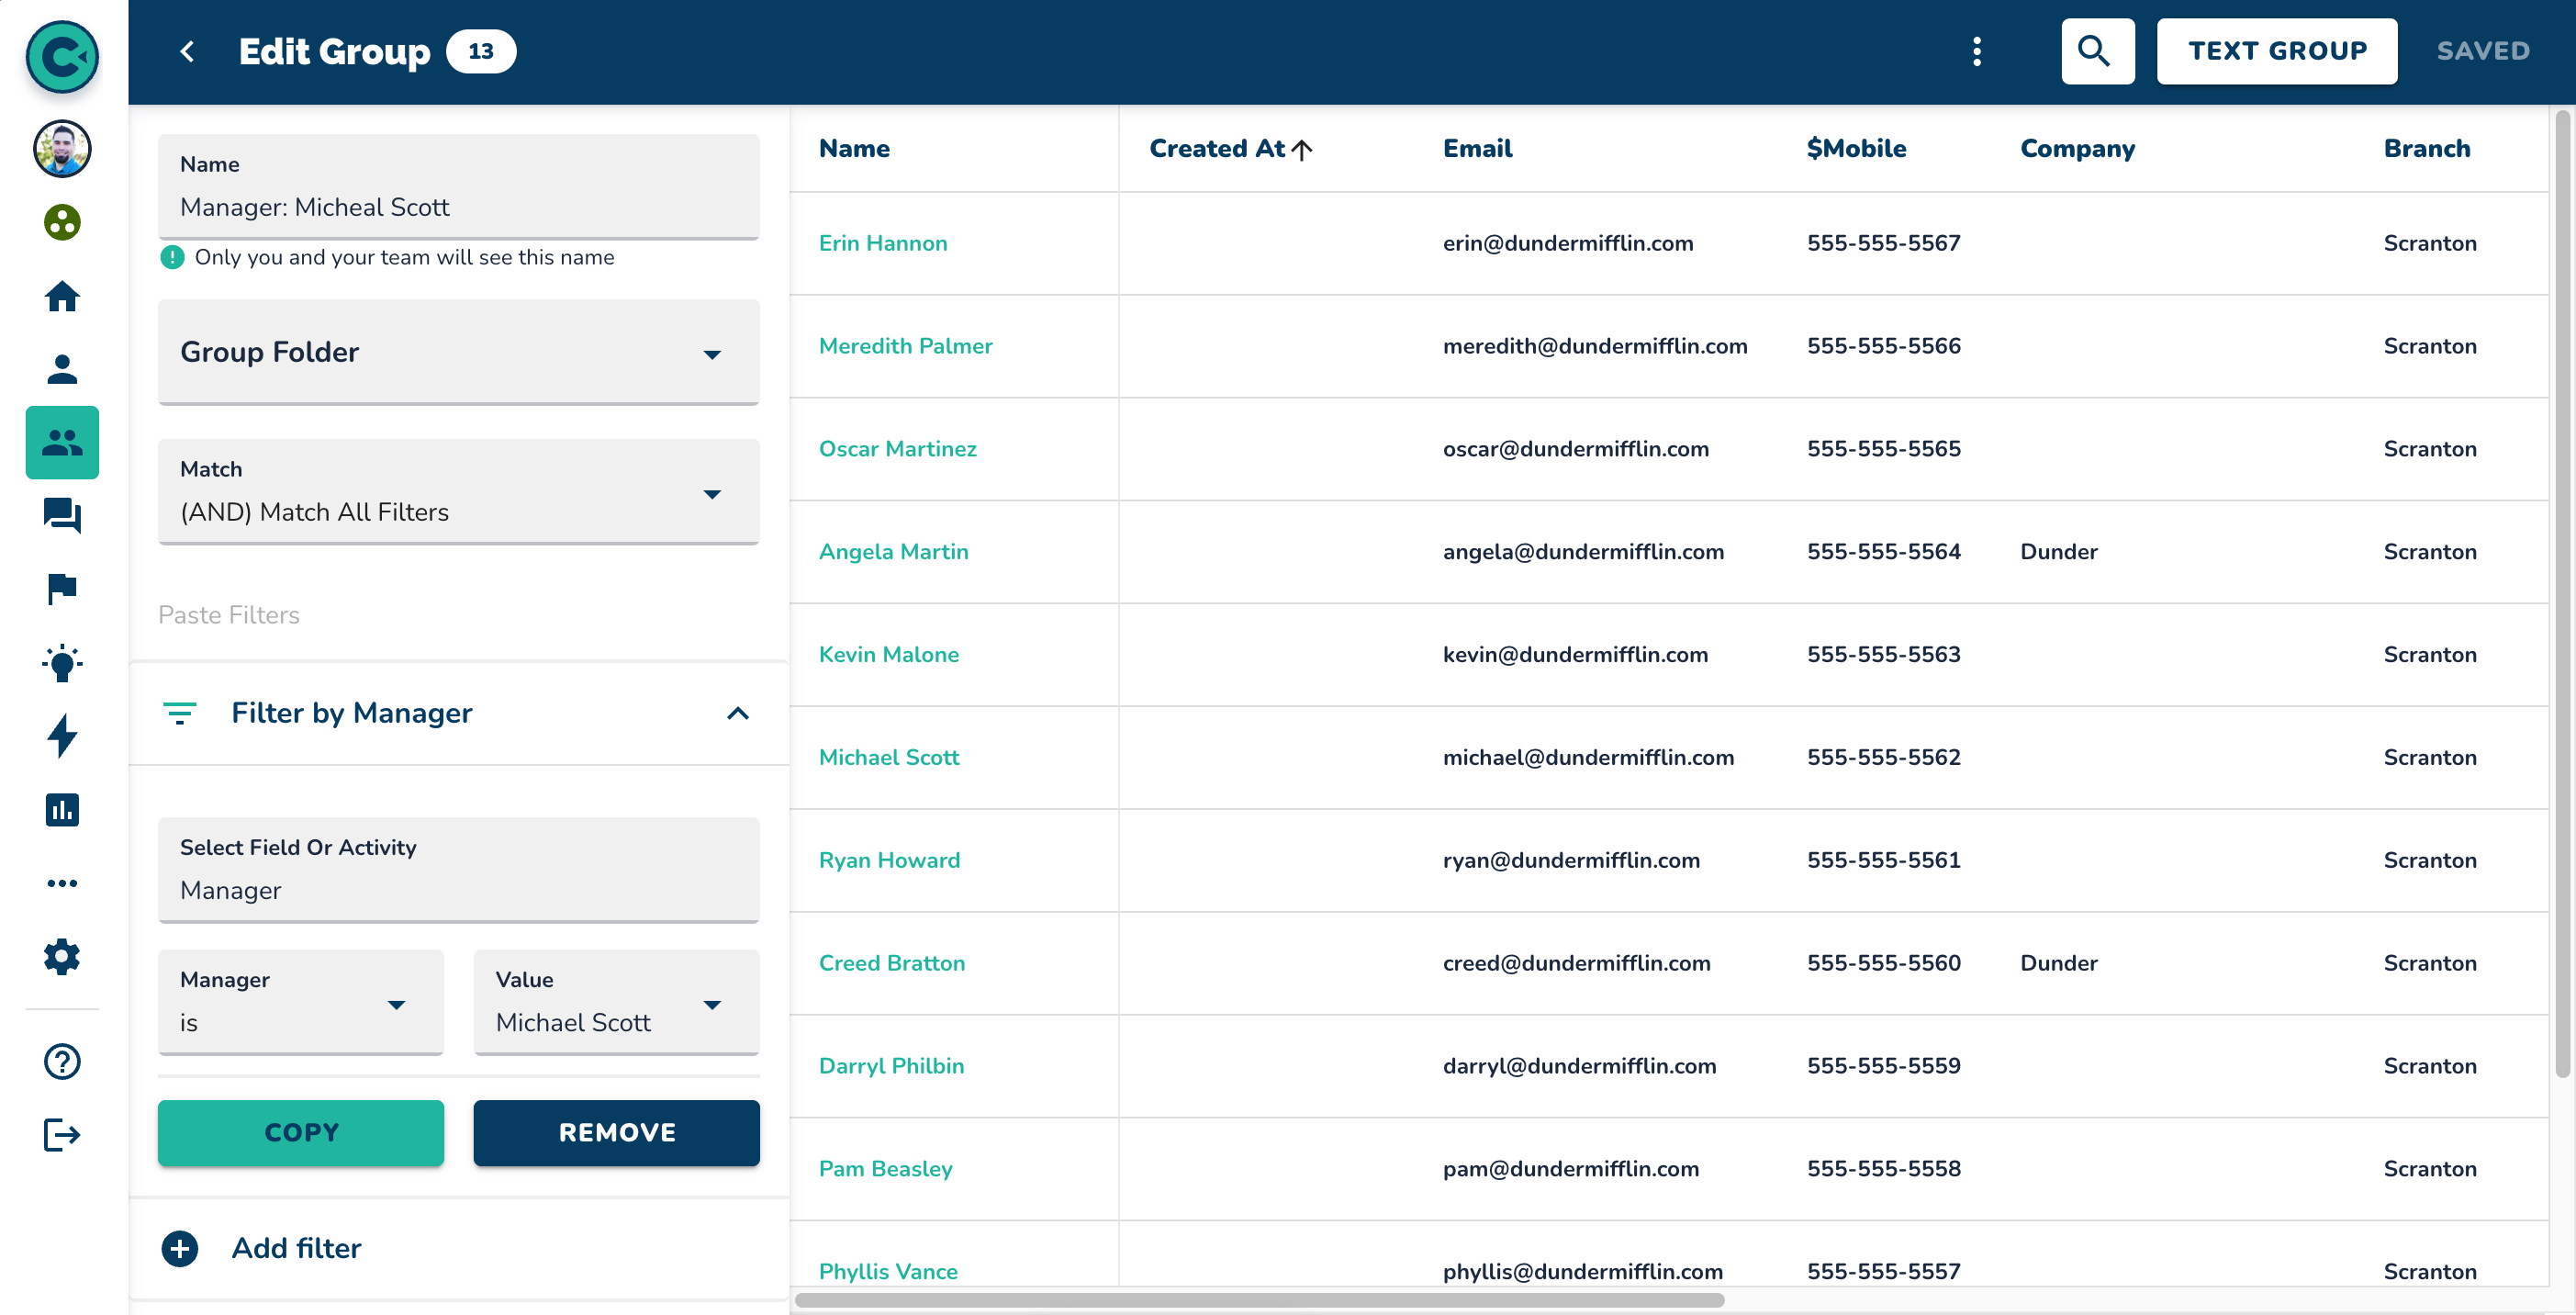Open the Pam Beasley contact link

(884, 1168)
